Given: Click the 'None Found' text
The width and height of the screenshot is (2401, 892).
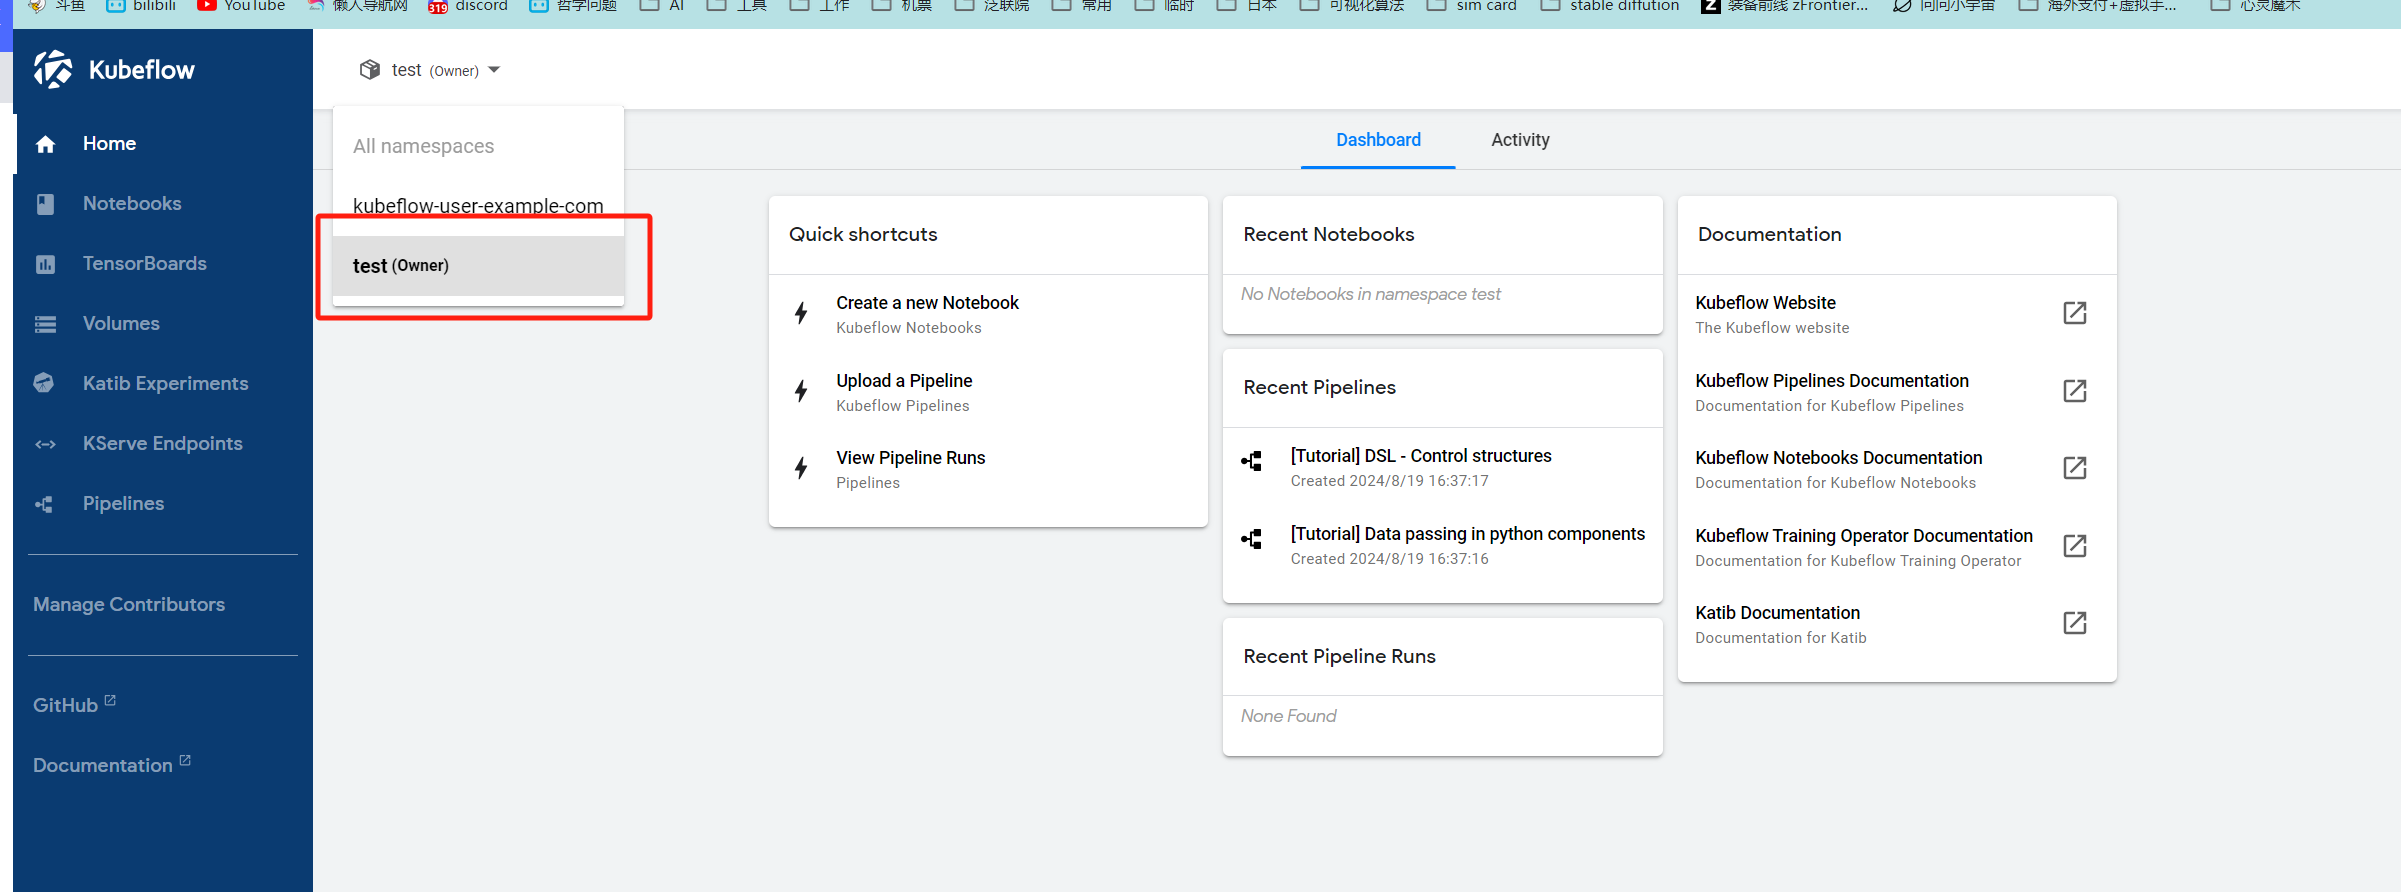Looking at the screenshot, I should click(x=1288, y=716).
